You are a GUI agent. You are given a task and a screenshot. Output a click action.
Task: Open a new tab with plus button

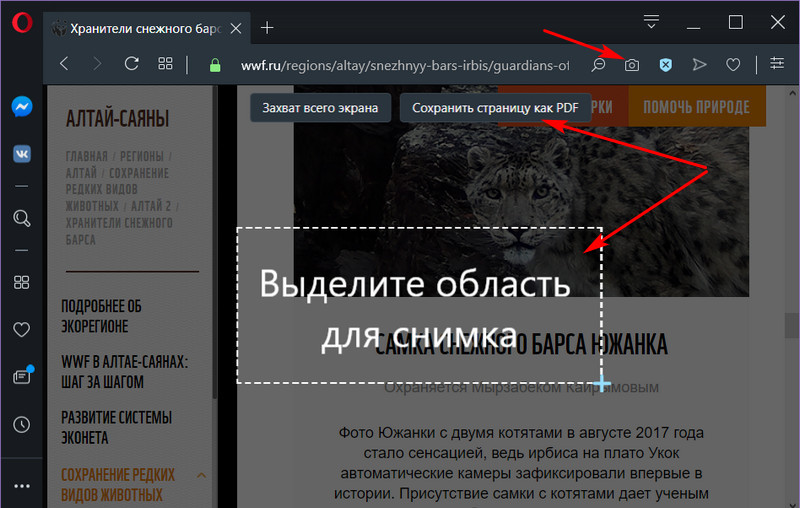click(x=268, y=27)
